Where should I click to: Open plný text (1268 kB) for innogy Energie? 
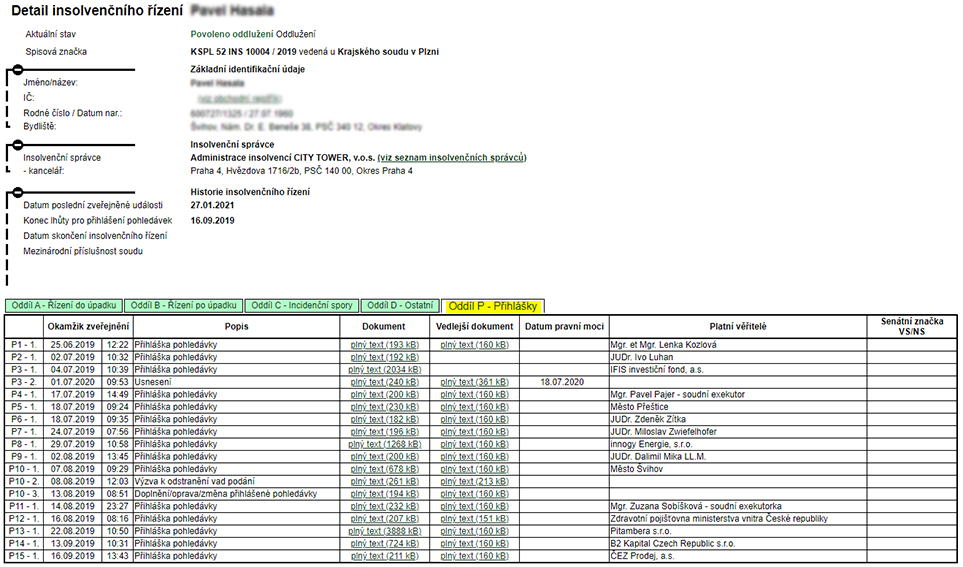pyautogui.click(x=384, y=444)
